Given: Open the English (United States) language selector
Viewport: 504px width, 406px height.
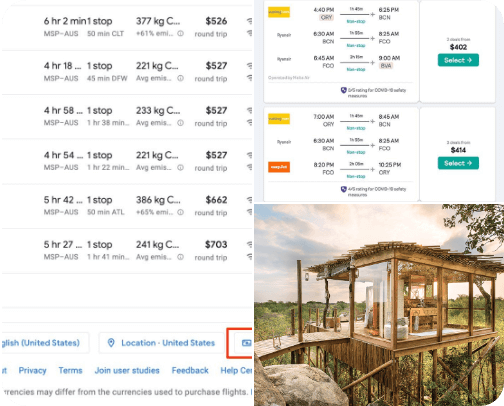Looking at the screenshot, I should [45, 343].
